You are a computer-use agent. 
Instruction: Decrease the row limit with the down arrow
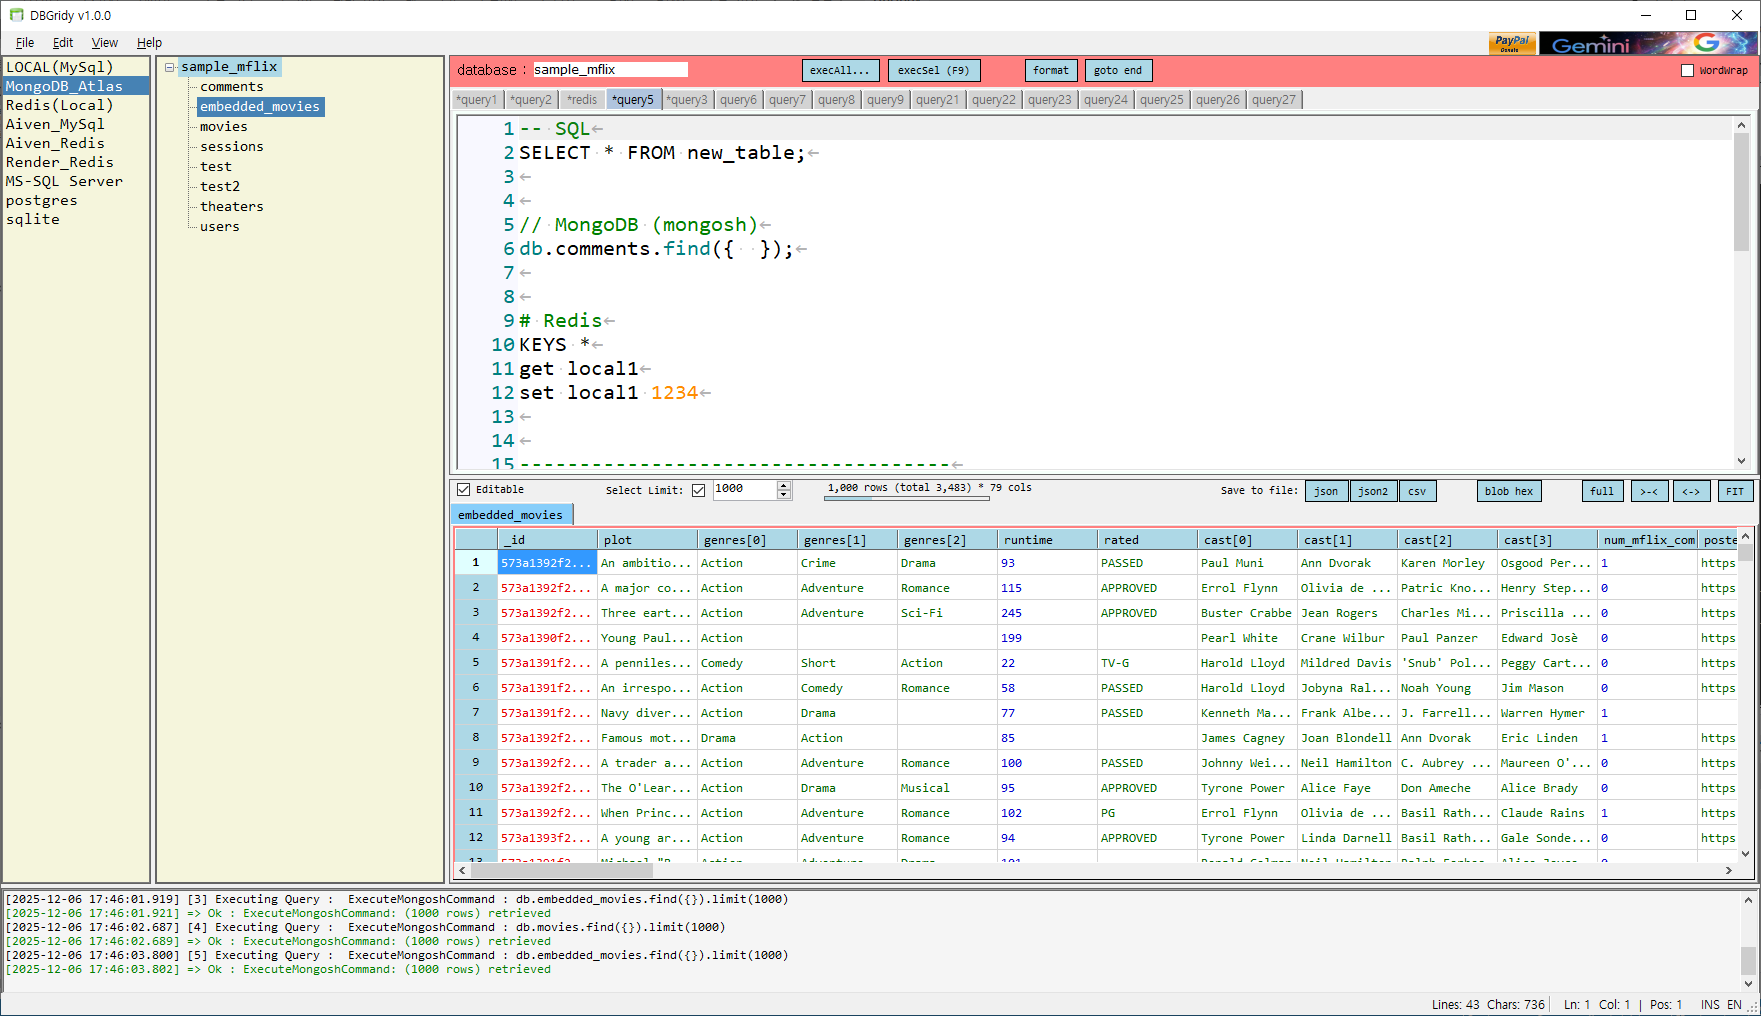click(784, 495)
